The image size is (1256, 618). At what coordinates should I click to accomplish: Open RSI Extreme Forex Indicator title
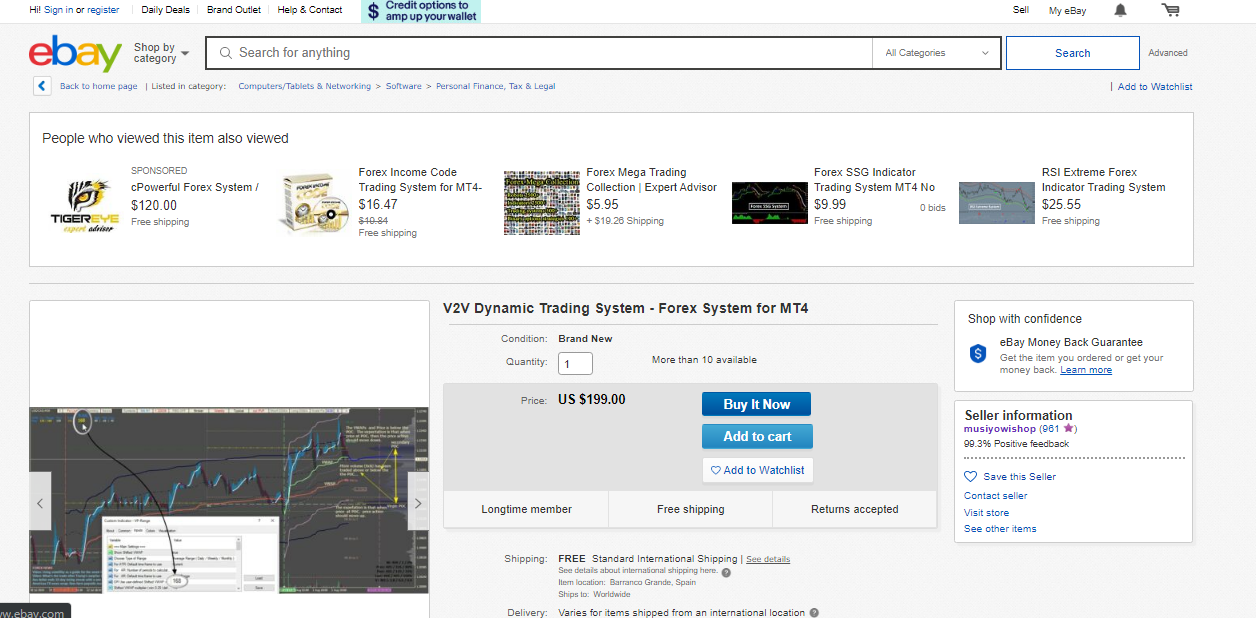coord(1104,180)
